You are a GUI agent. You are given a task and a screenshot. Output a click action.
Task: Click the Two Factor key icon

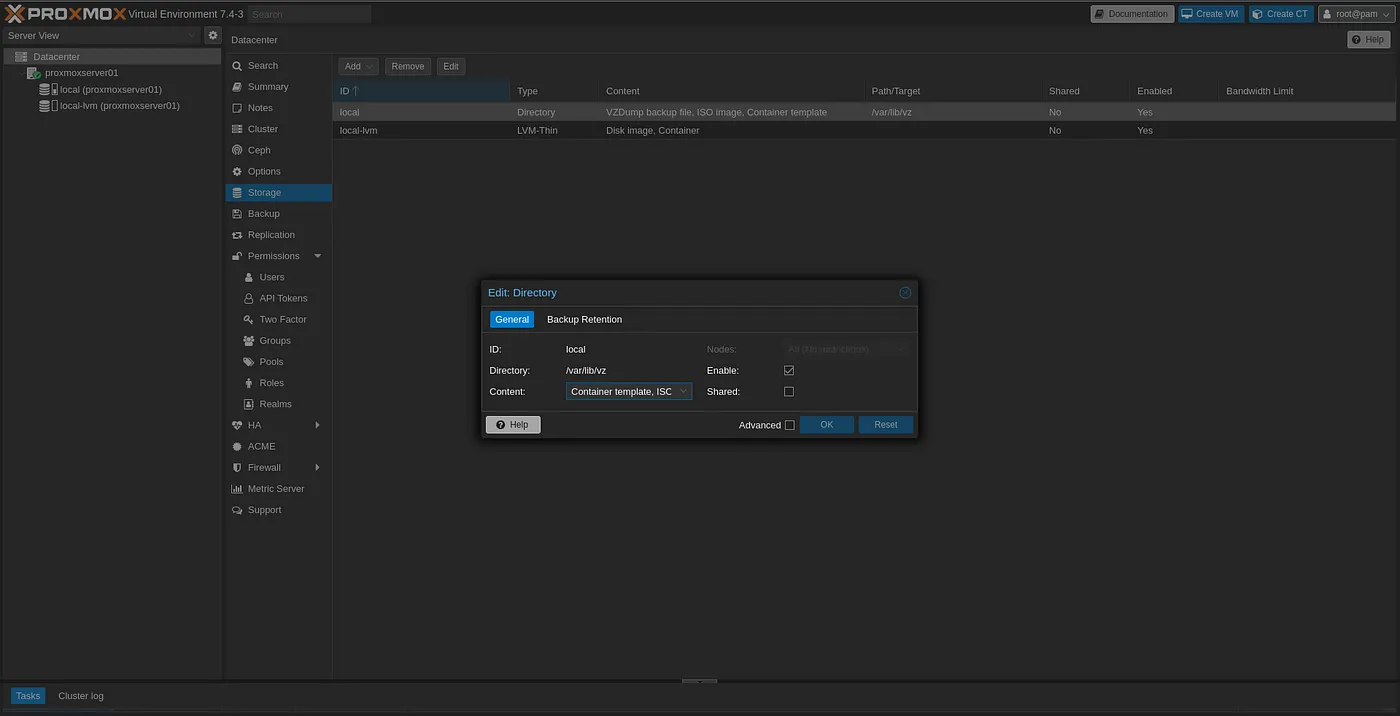click(250, 320)
